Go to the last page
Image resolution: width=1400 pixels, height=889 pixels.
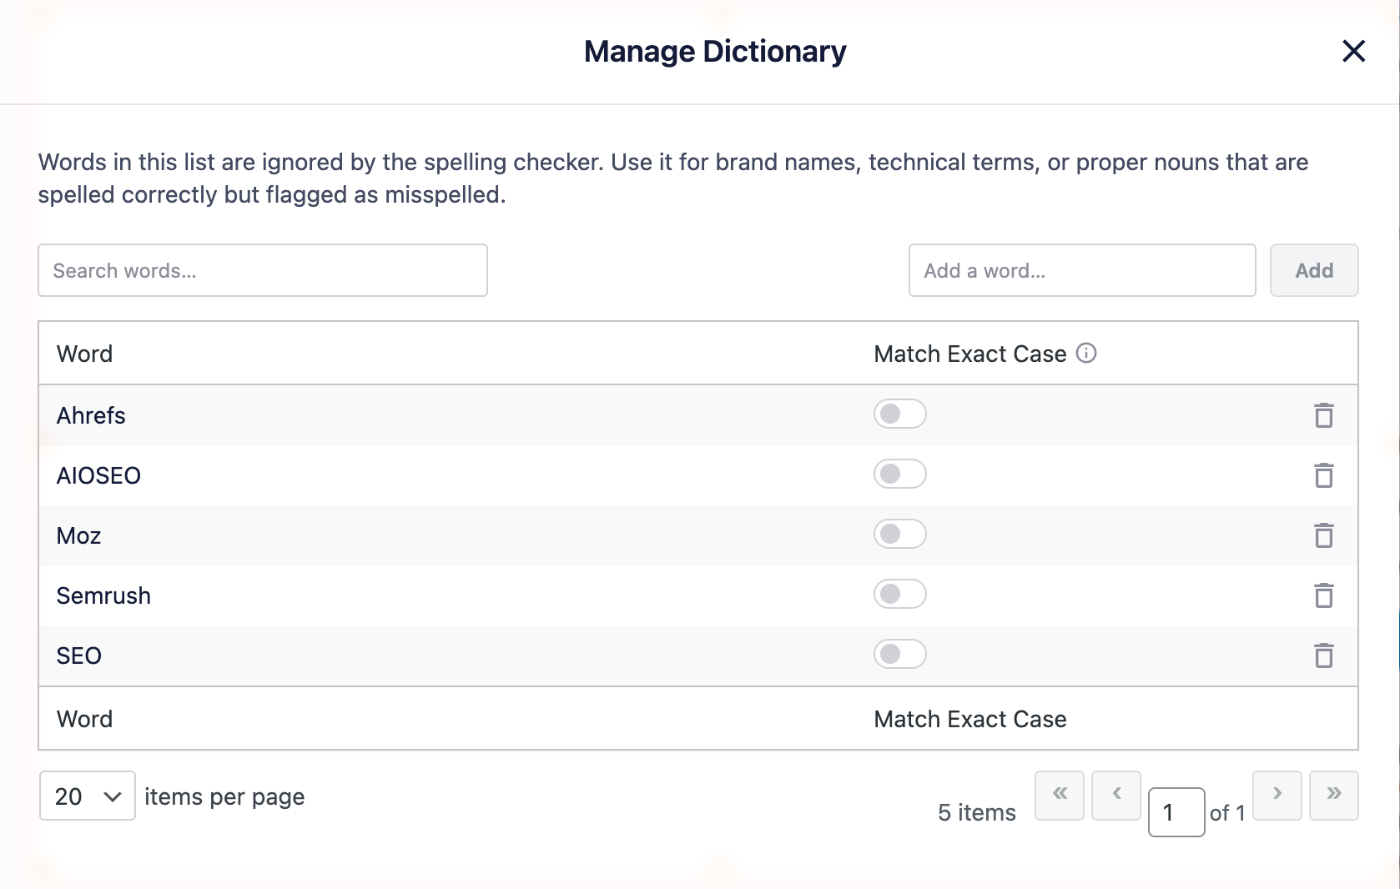1334,795
